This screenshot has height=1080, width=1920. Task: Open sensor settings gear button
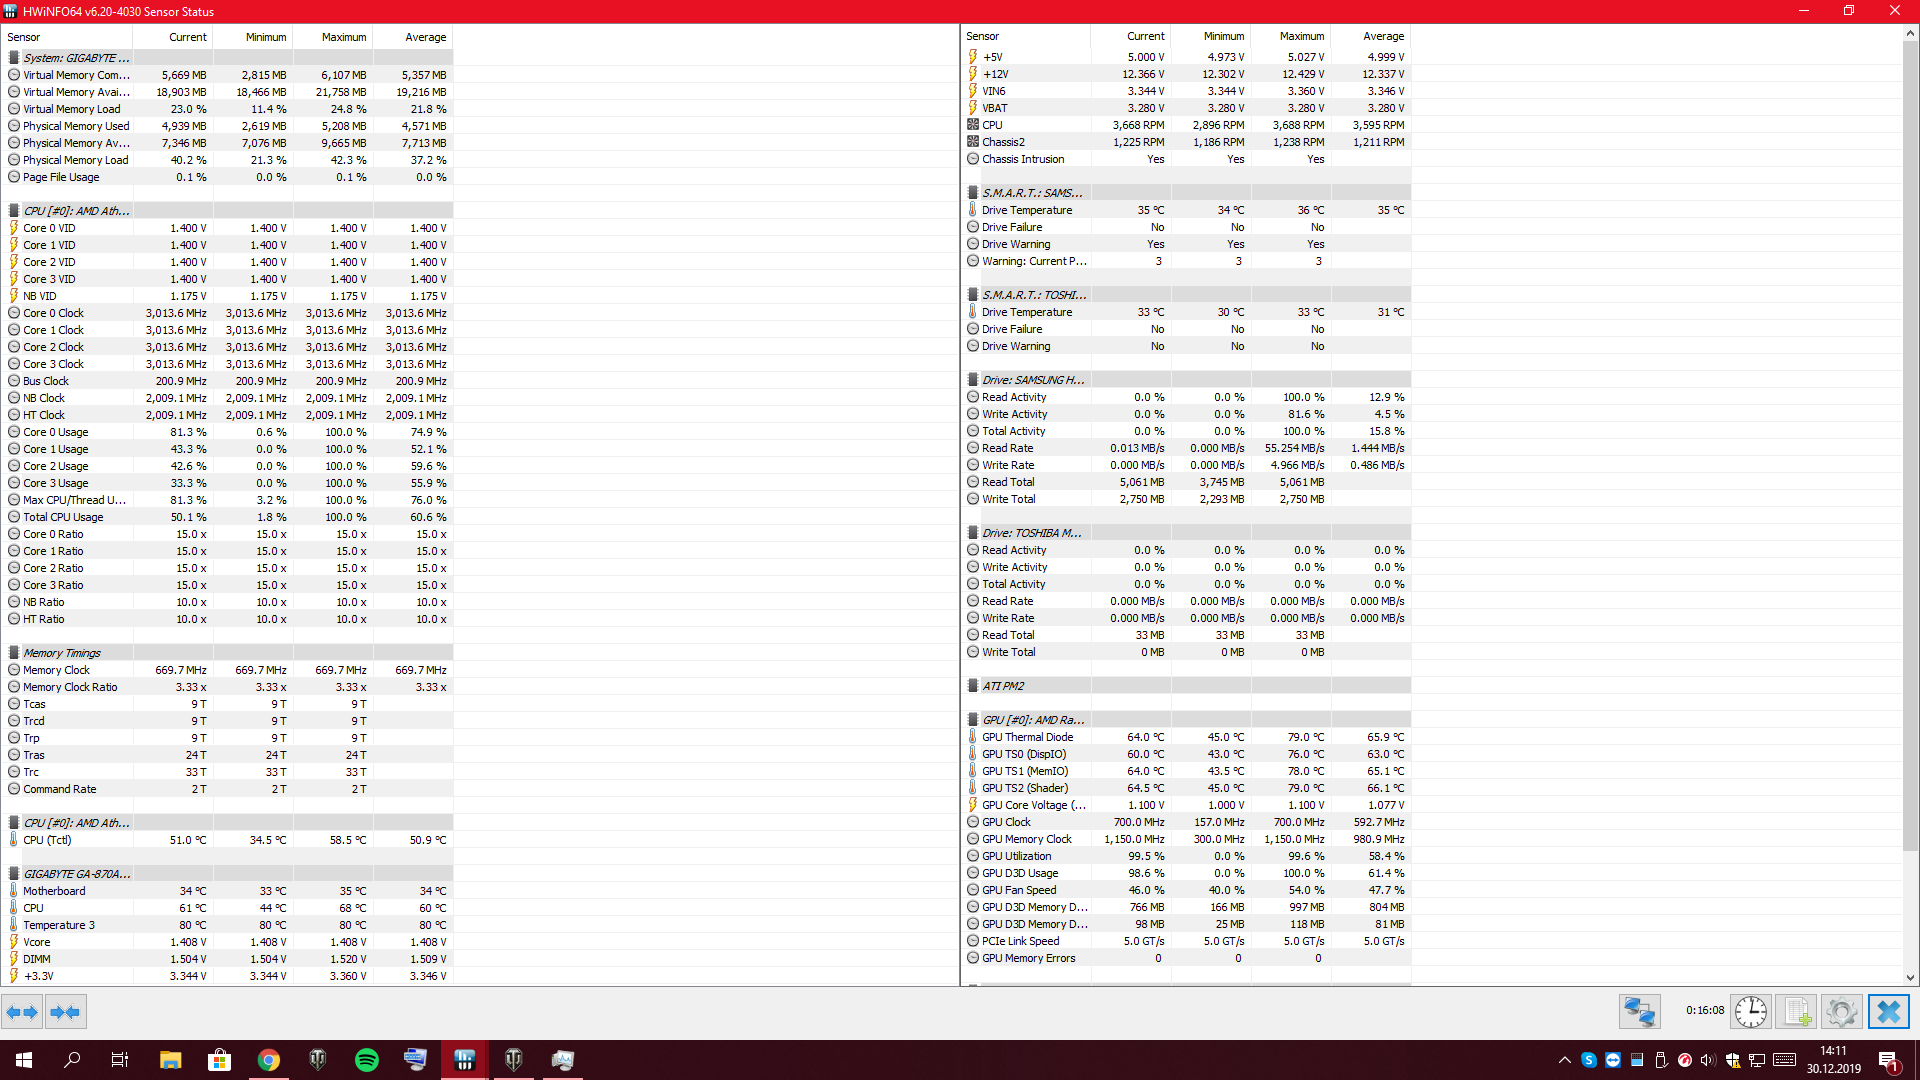click(x=1841, y=1012)
